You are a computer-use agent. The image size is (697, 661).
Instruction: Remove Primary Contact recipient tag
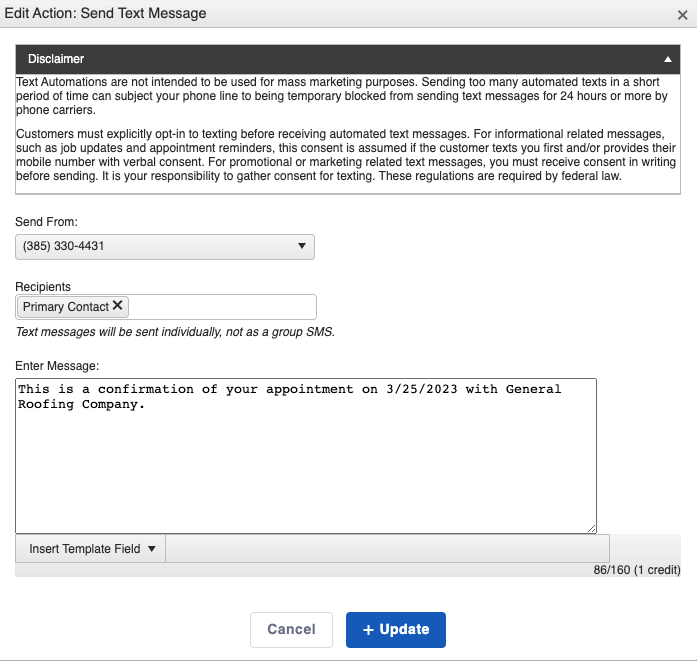tap(117, 305)
